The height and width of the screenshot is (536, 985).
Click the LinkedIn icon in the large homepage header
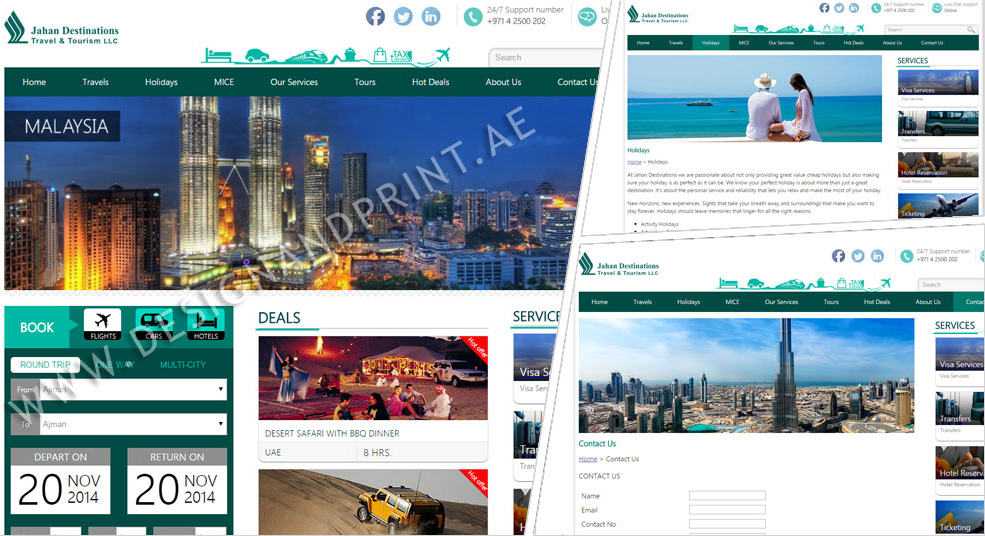tap(431, 16)
